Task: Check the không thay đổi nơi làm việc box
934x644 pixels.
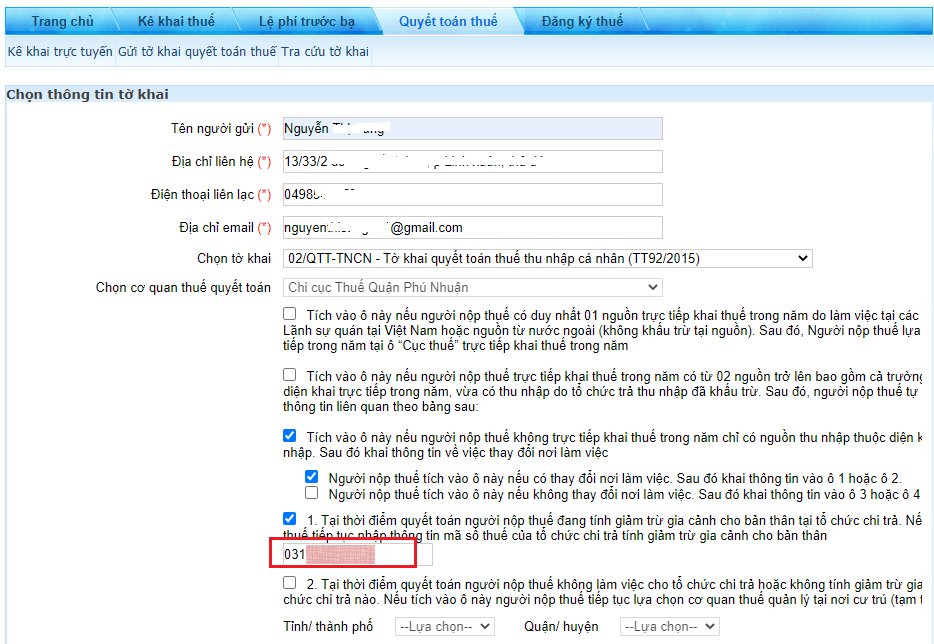Action: pyautogui.click(x=312, y=493)
